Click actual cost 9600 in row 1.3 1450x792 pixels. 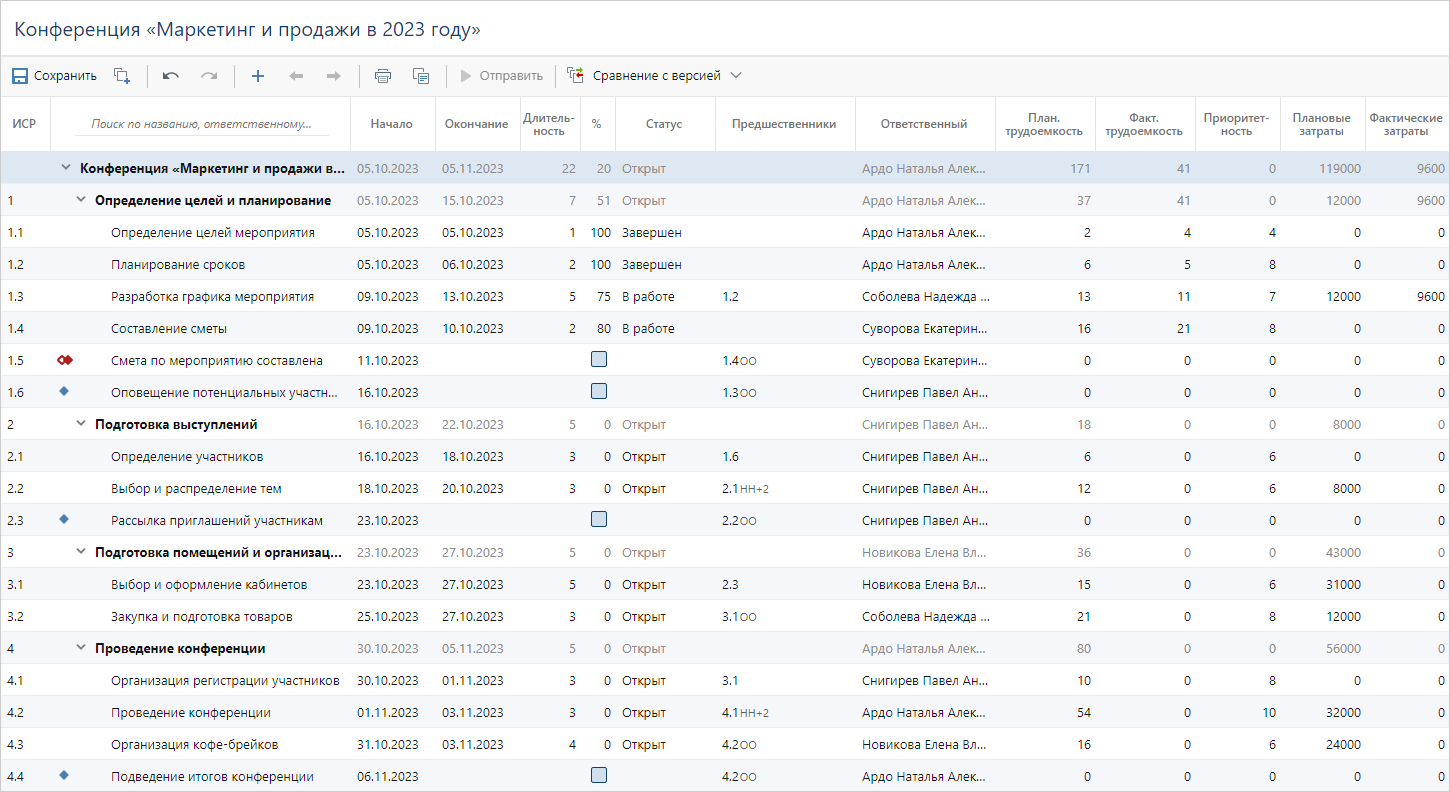[1430, 296]
